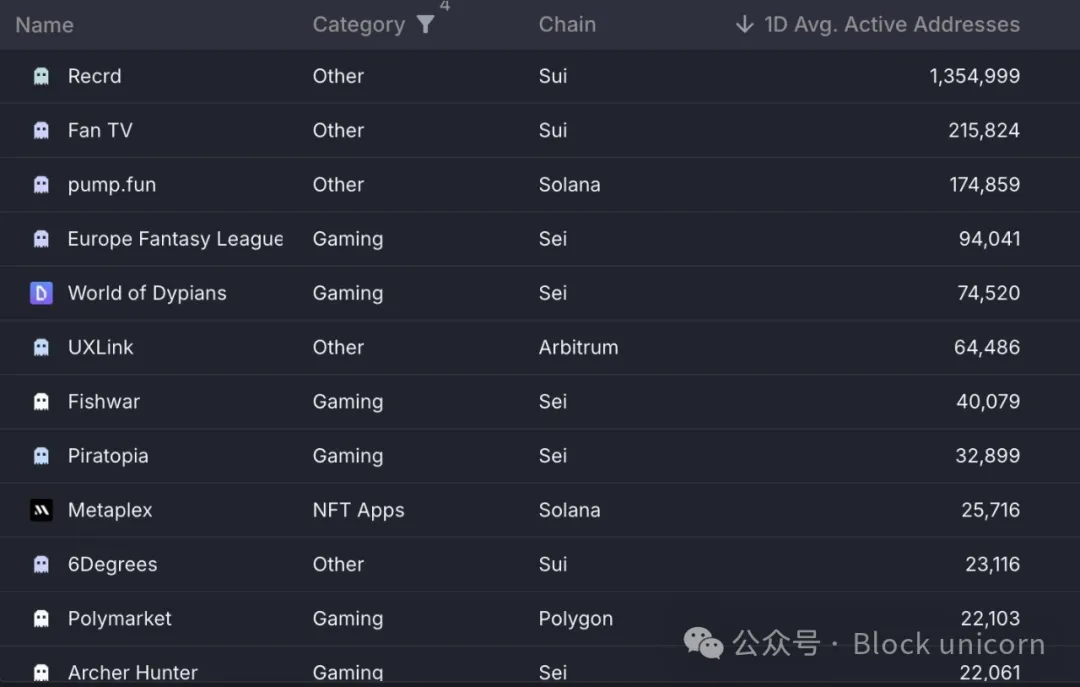Click the 1D Avg. Active Addresses header
This screenshot has height=687, width=1080.
(x=892, y=25)
